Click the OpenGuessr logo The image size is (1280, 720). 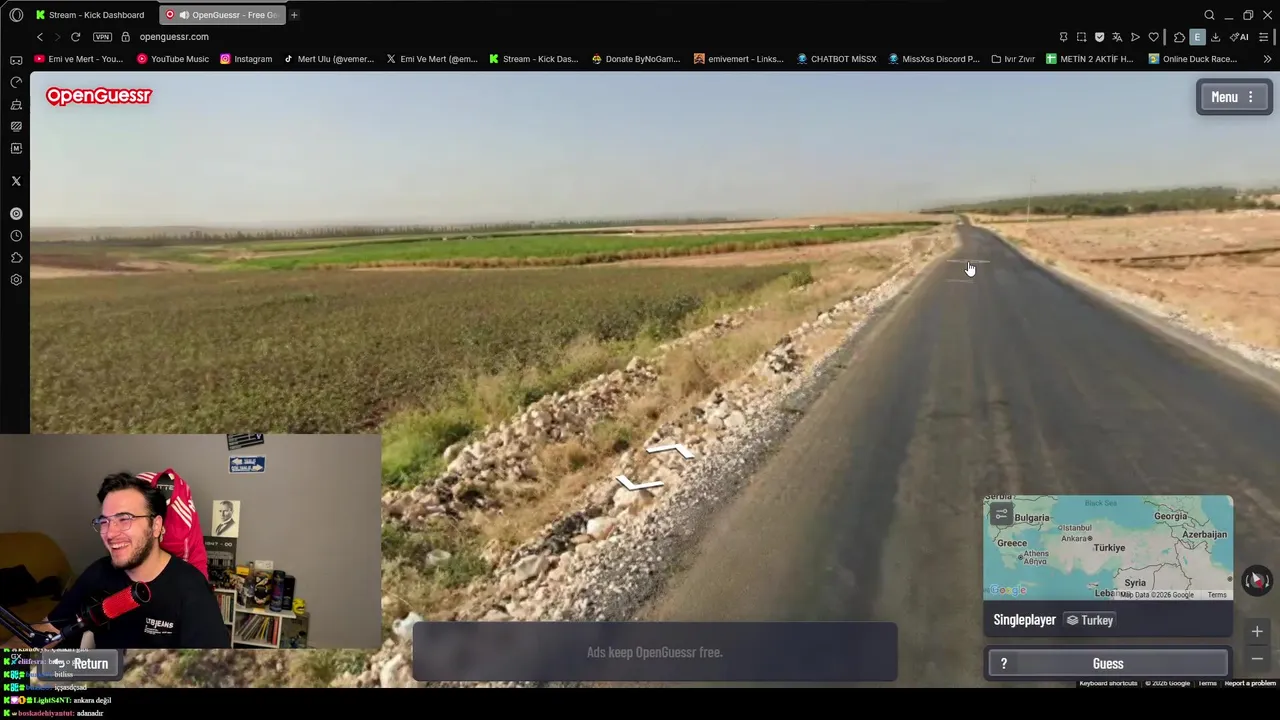pos(98,96)
